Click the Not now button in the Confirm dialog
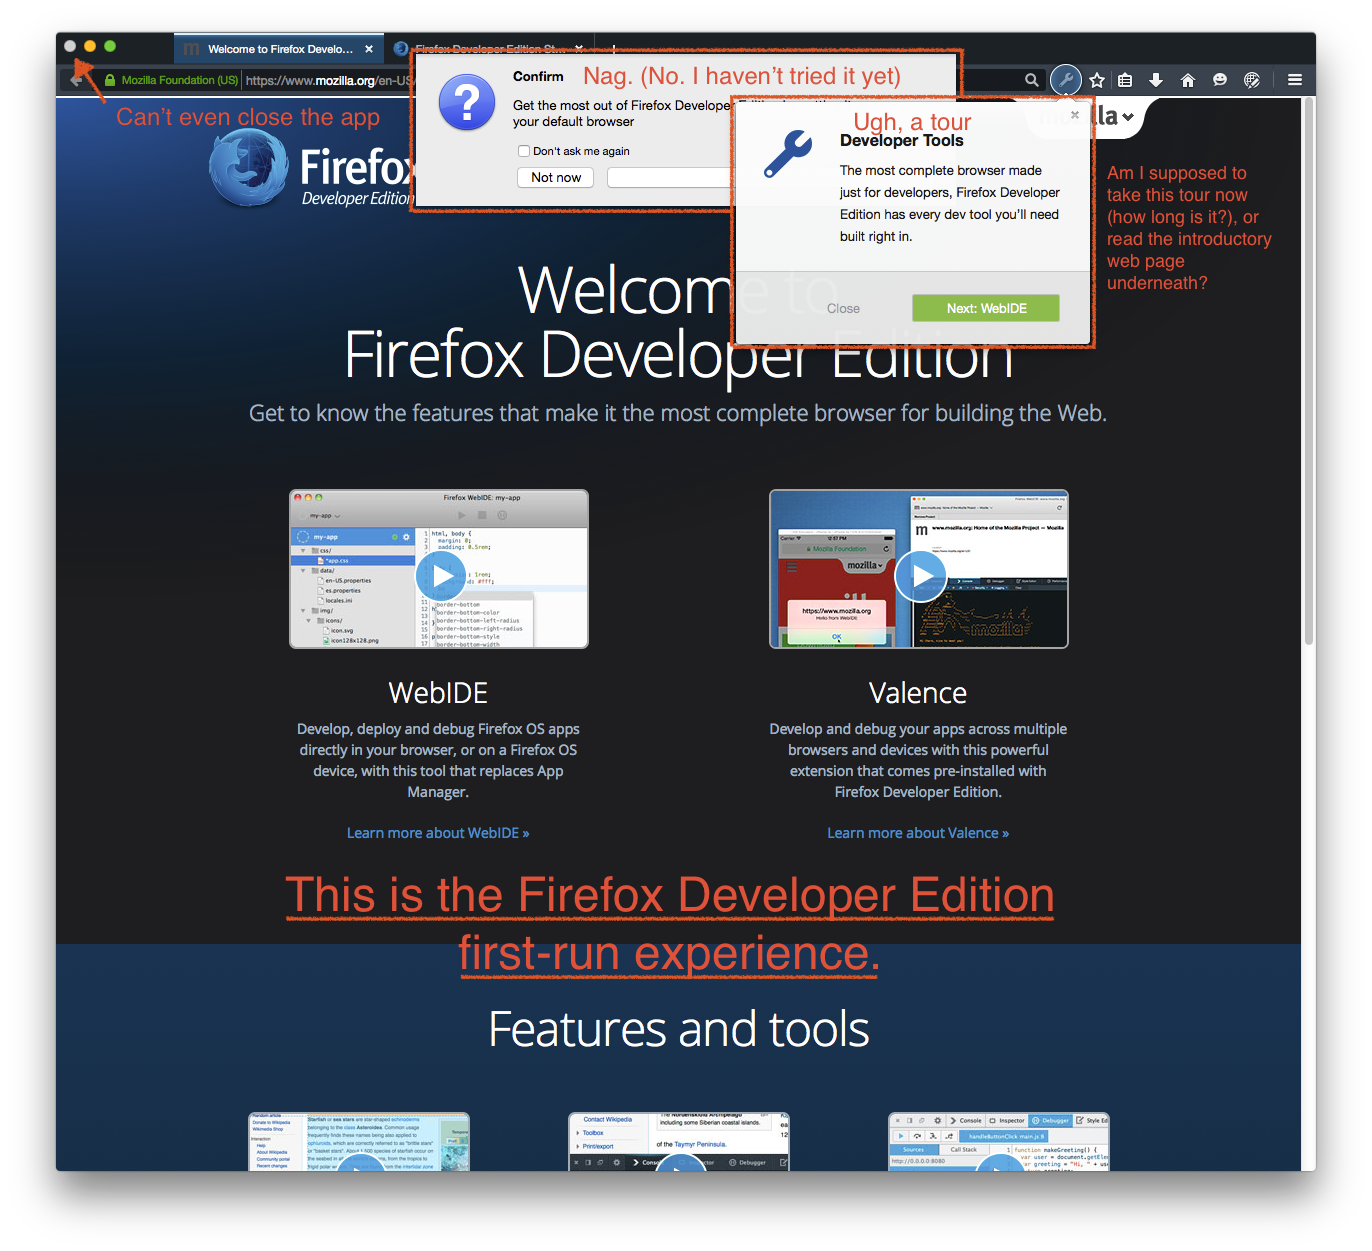1372x1251 pixels. tap(554, 177)
